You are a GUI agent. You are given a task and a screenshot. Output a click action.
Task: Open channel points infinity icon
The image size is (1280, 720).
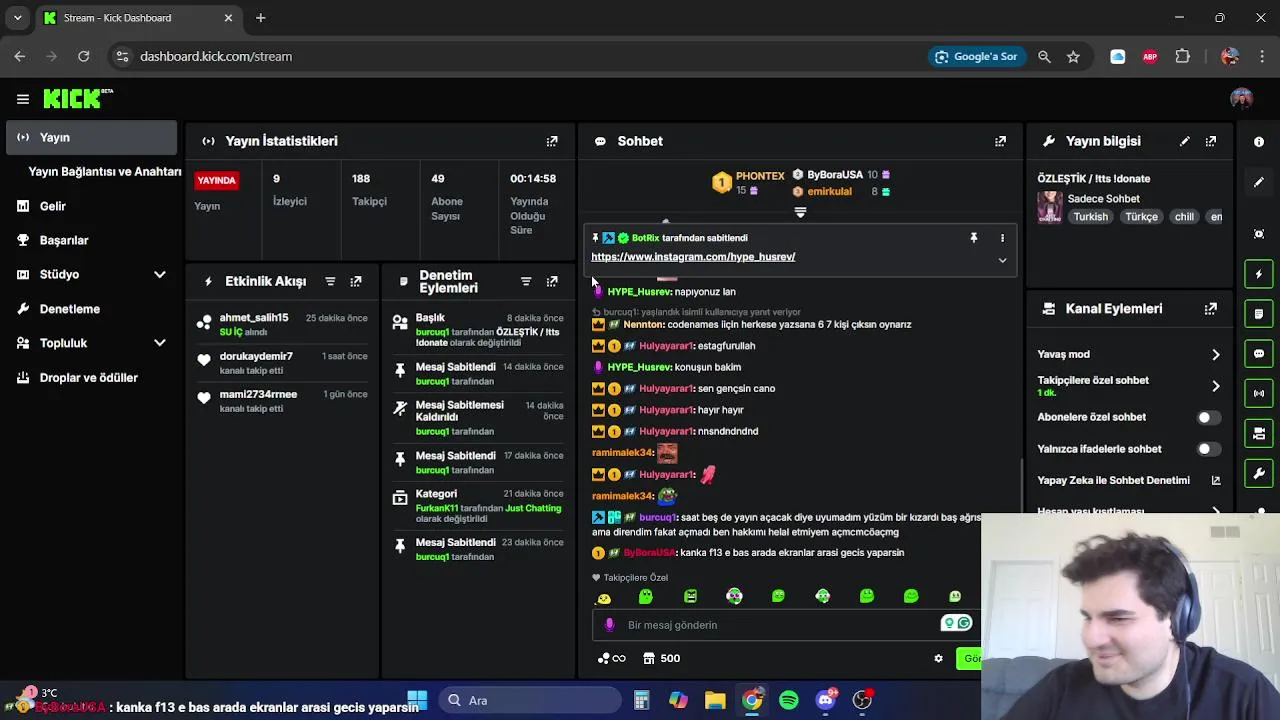pyautogui.click(x=611, y=658)
